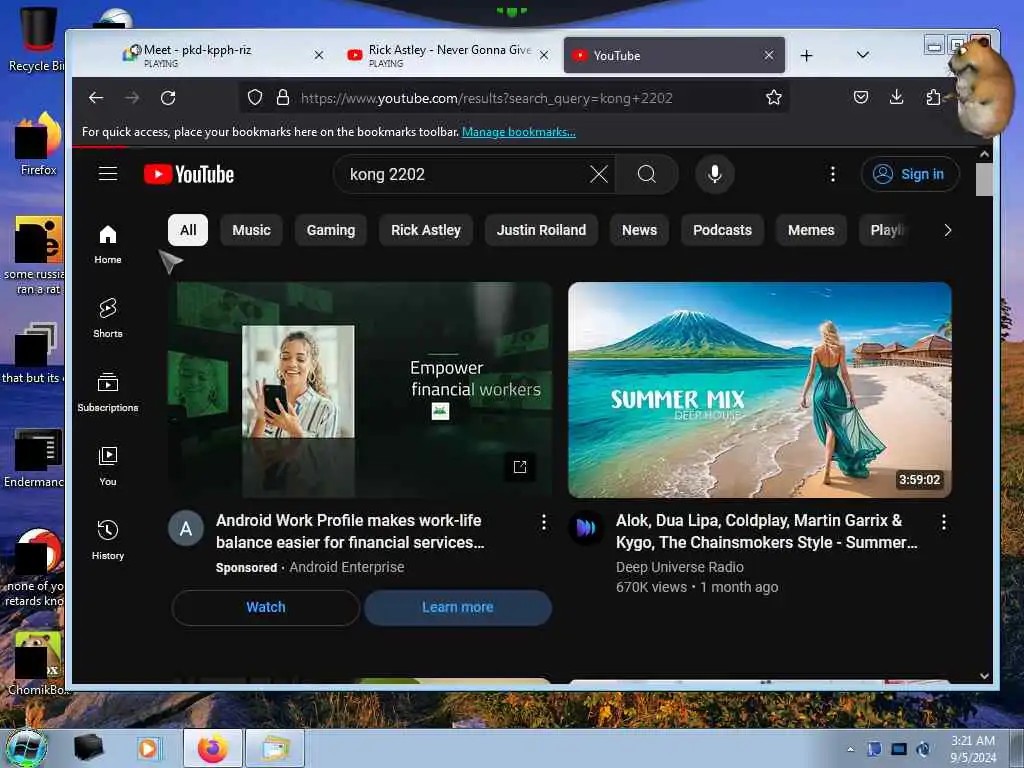
Task: Switch to Rick Astley Never Gonna Give tab
Action: [x=451, y=56]
